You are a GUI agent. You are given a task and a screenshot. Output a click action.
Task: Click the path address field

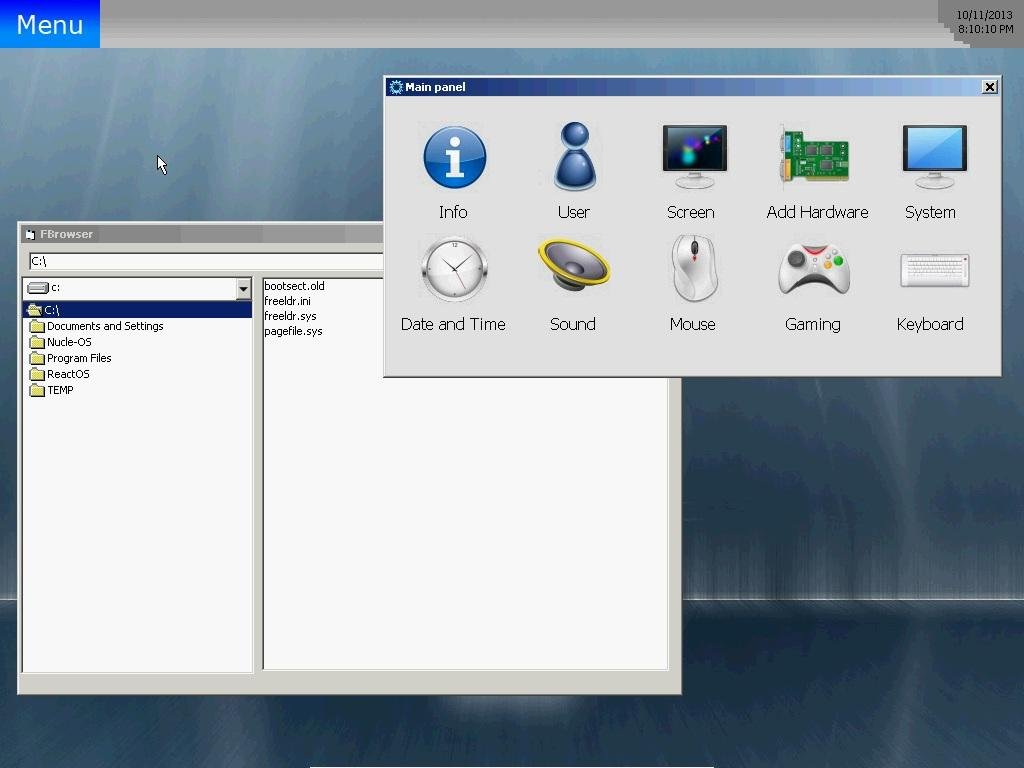(205, 261)
